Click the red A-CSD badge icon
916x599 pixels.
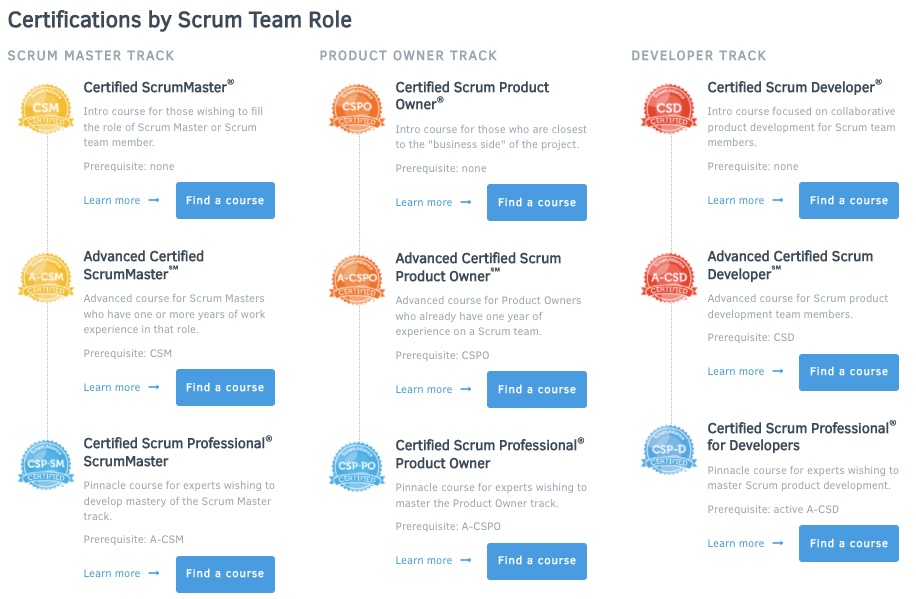(669, 278)
